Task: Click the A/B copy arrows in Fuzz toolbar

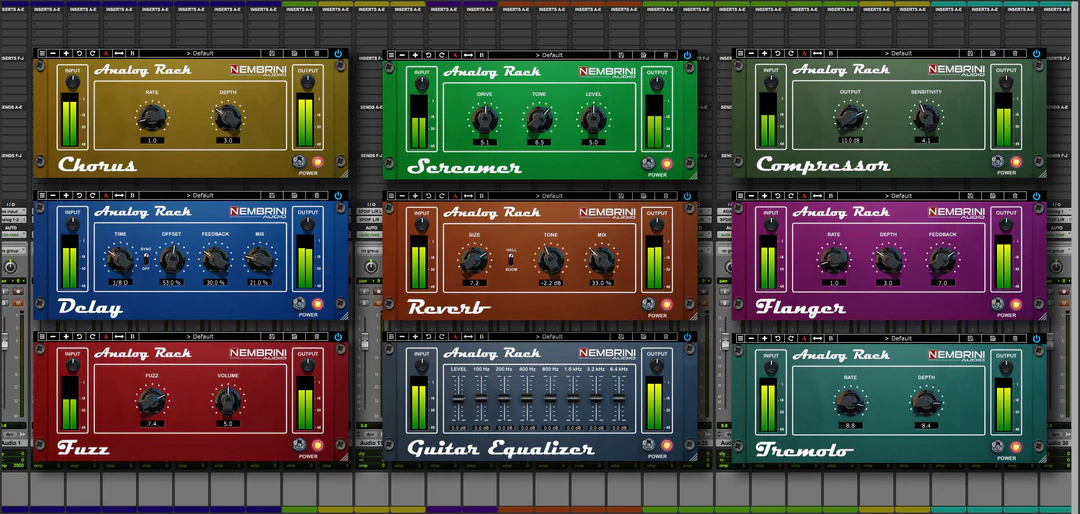Action: pos(118,337)
